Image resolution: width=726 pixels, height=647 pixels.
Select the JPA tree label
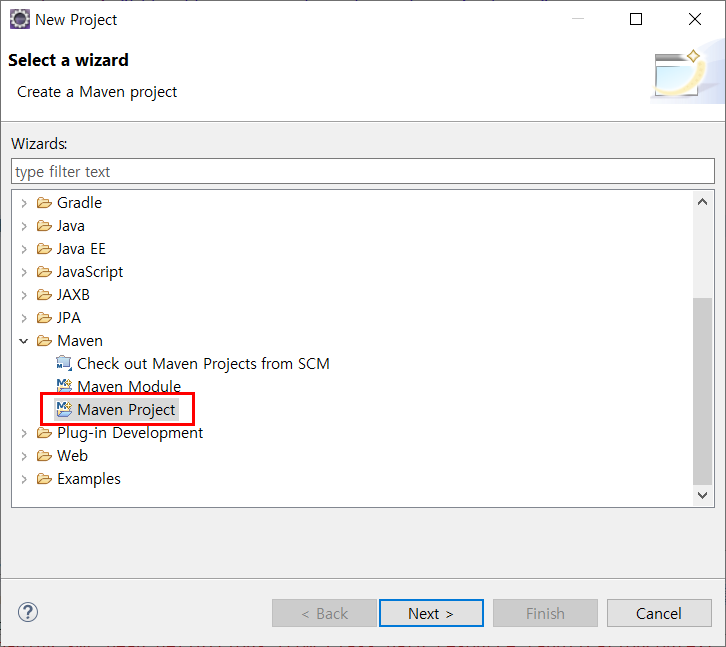(69, 318)
